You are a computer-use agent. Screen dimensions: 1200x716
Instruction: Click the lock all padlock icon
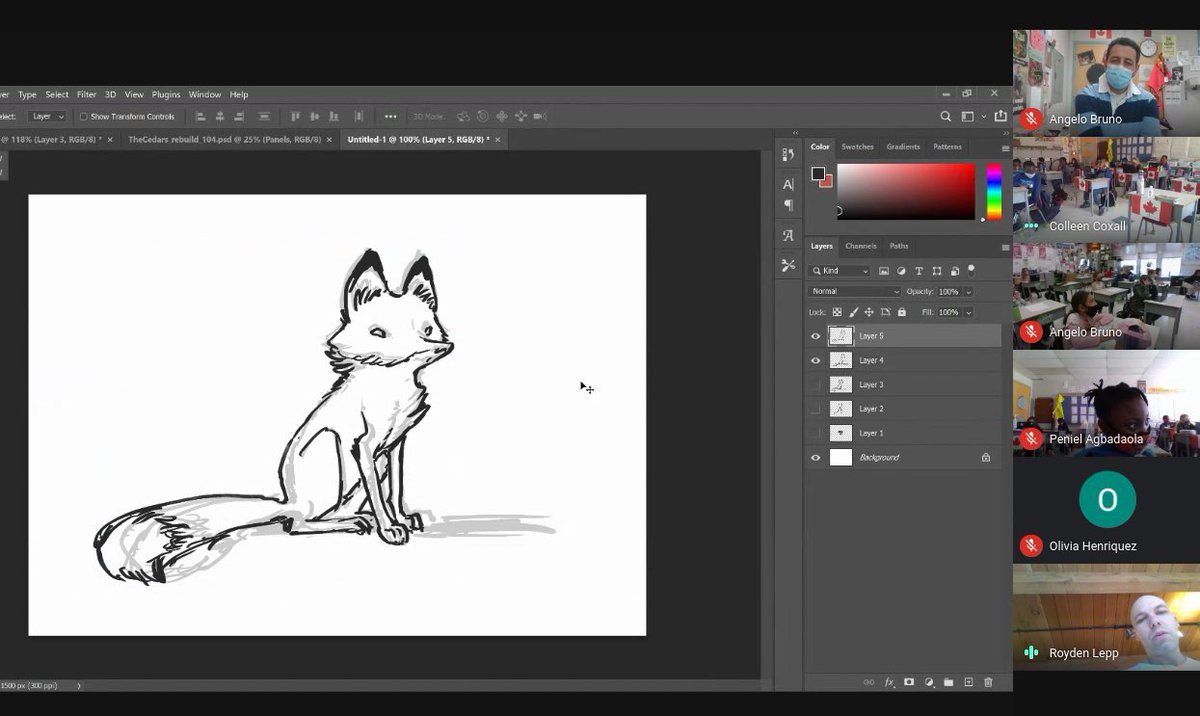pyautogui.click(x=901, y=312)
